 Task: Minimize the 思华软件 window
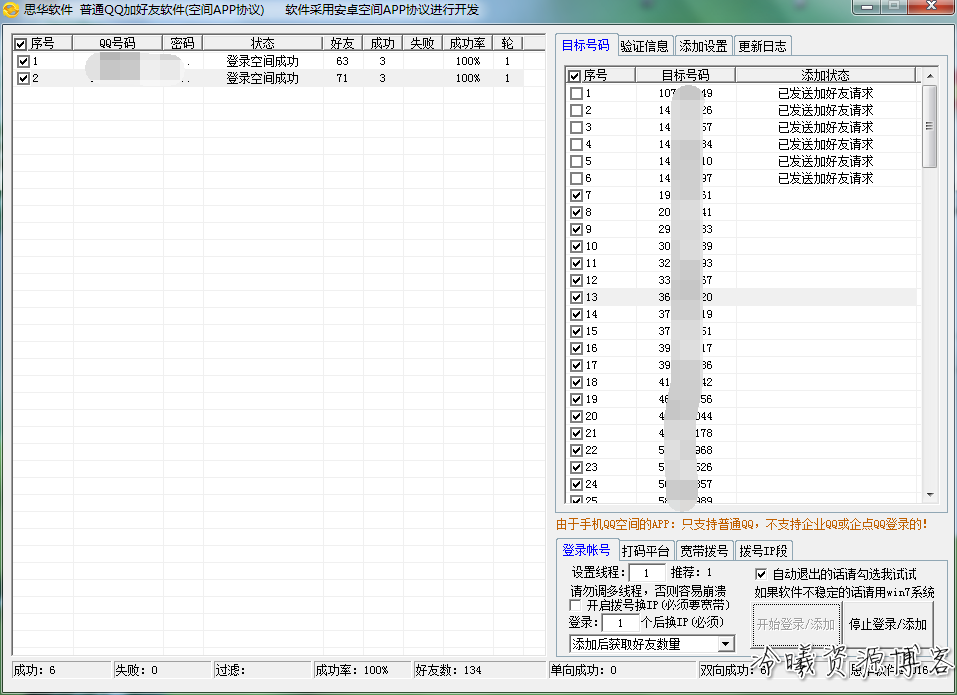pyautogui.click(x=865, y=6)
